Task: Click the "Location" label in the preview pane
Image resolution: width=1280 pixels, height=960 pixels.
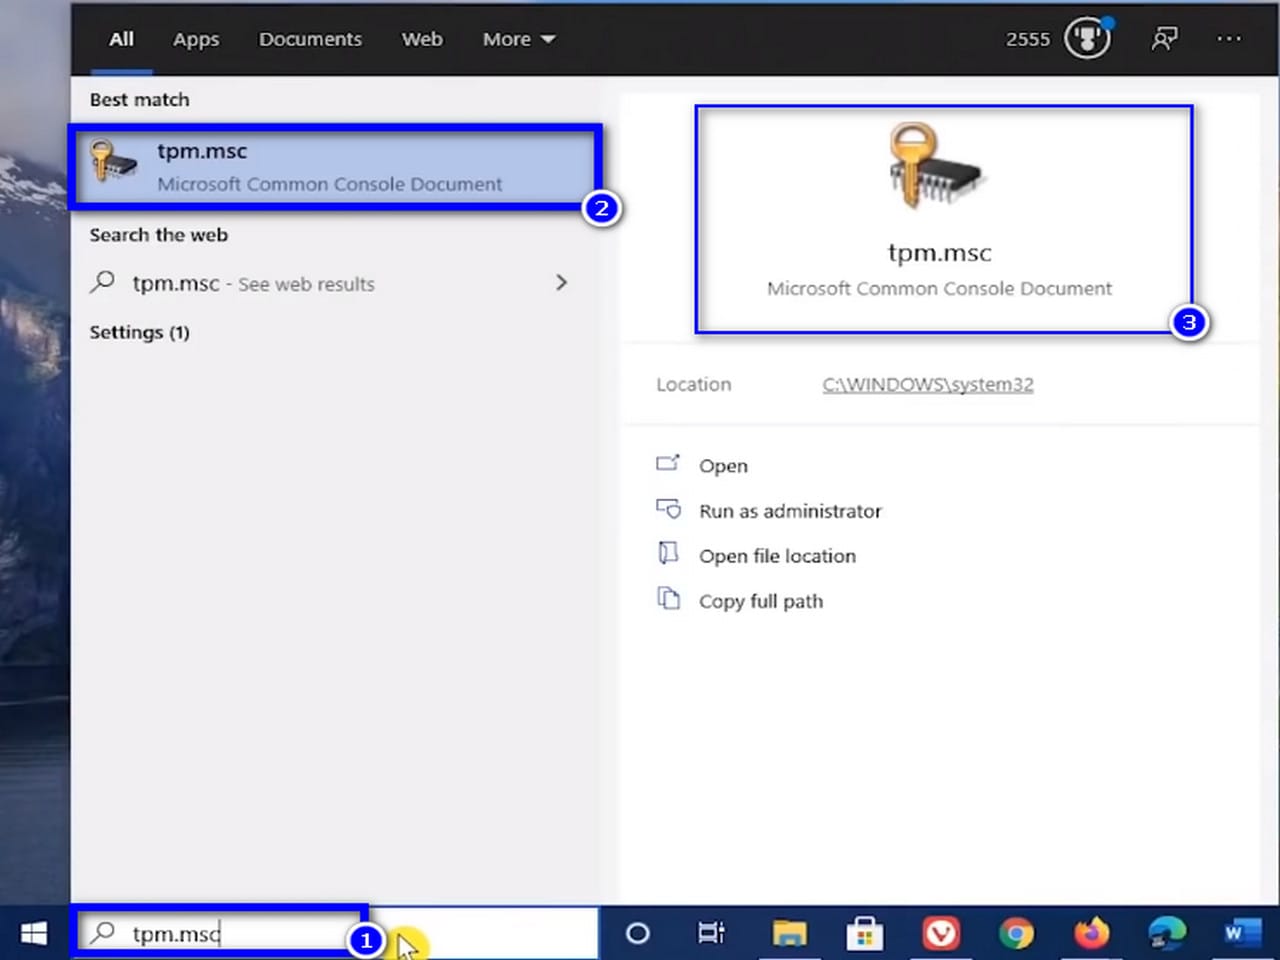Action: point(693,384)
